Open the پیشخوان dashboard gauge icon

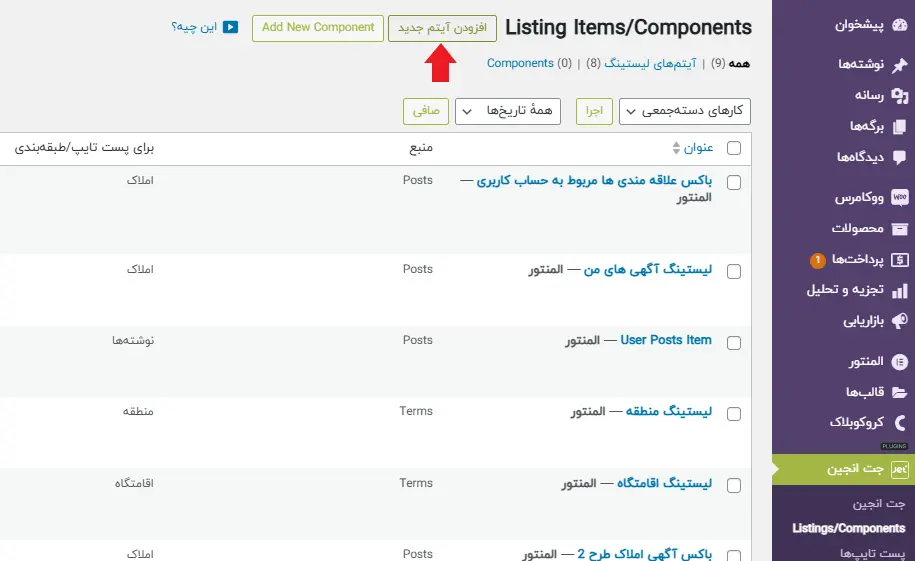tap(899, 25)
